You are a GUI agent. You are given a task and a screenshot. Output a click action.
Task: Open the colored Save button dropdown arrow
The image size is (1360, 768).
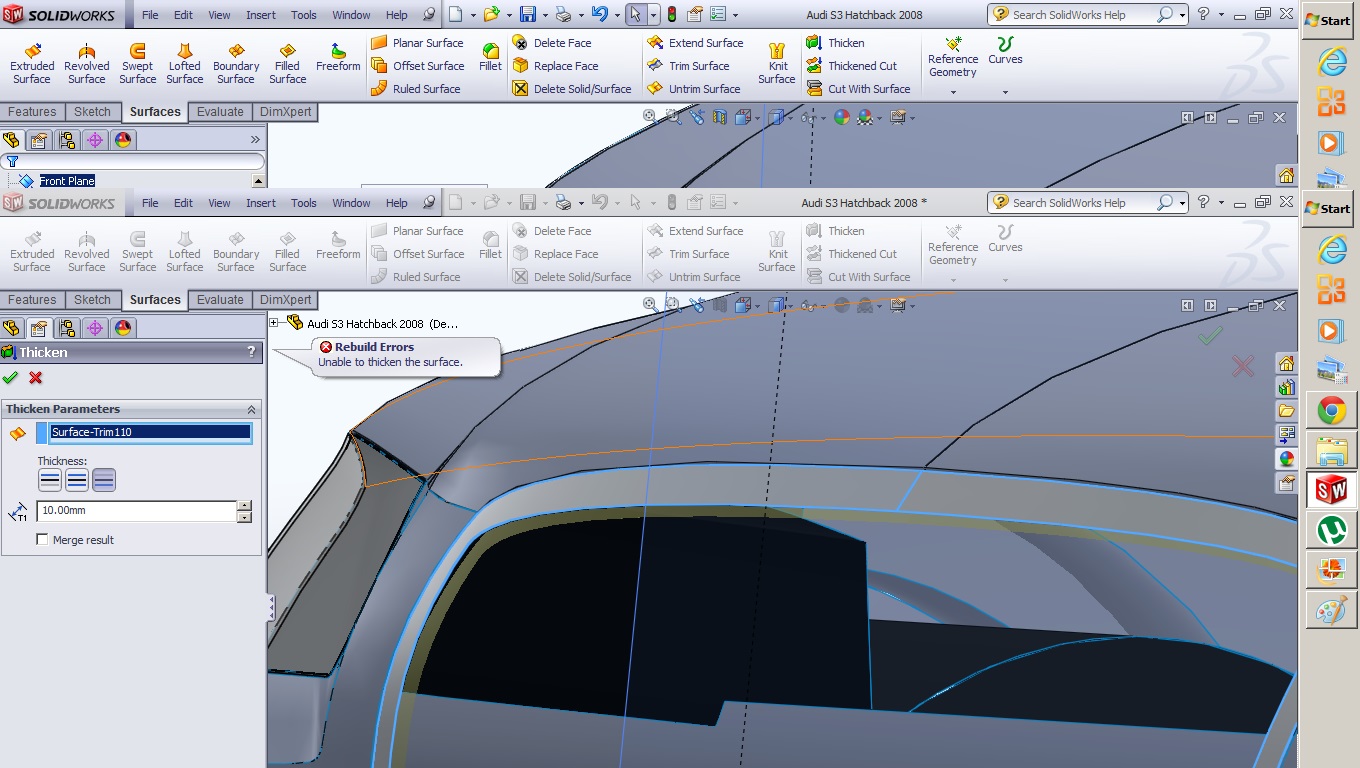click(544, 15)
